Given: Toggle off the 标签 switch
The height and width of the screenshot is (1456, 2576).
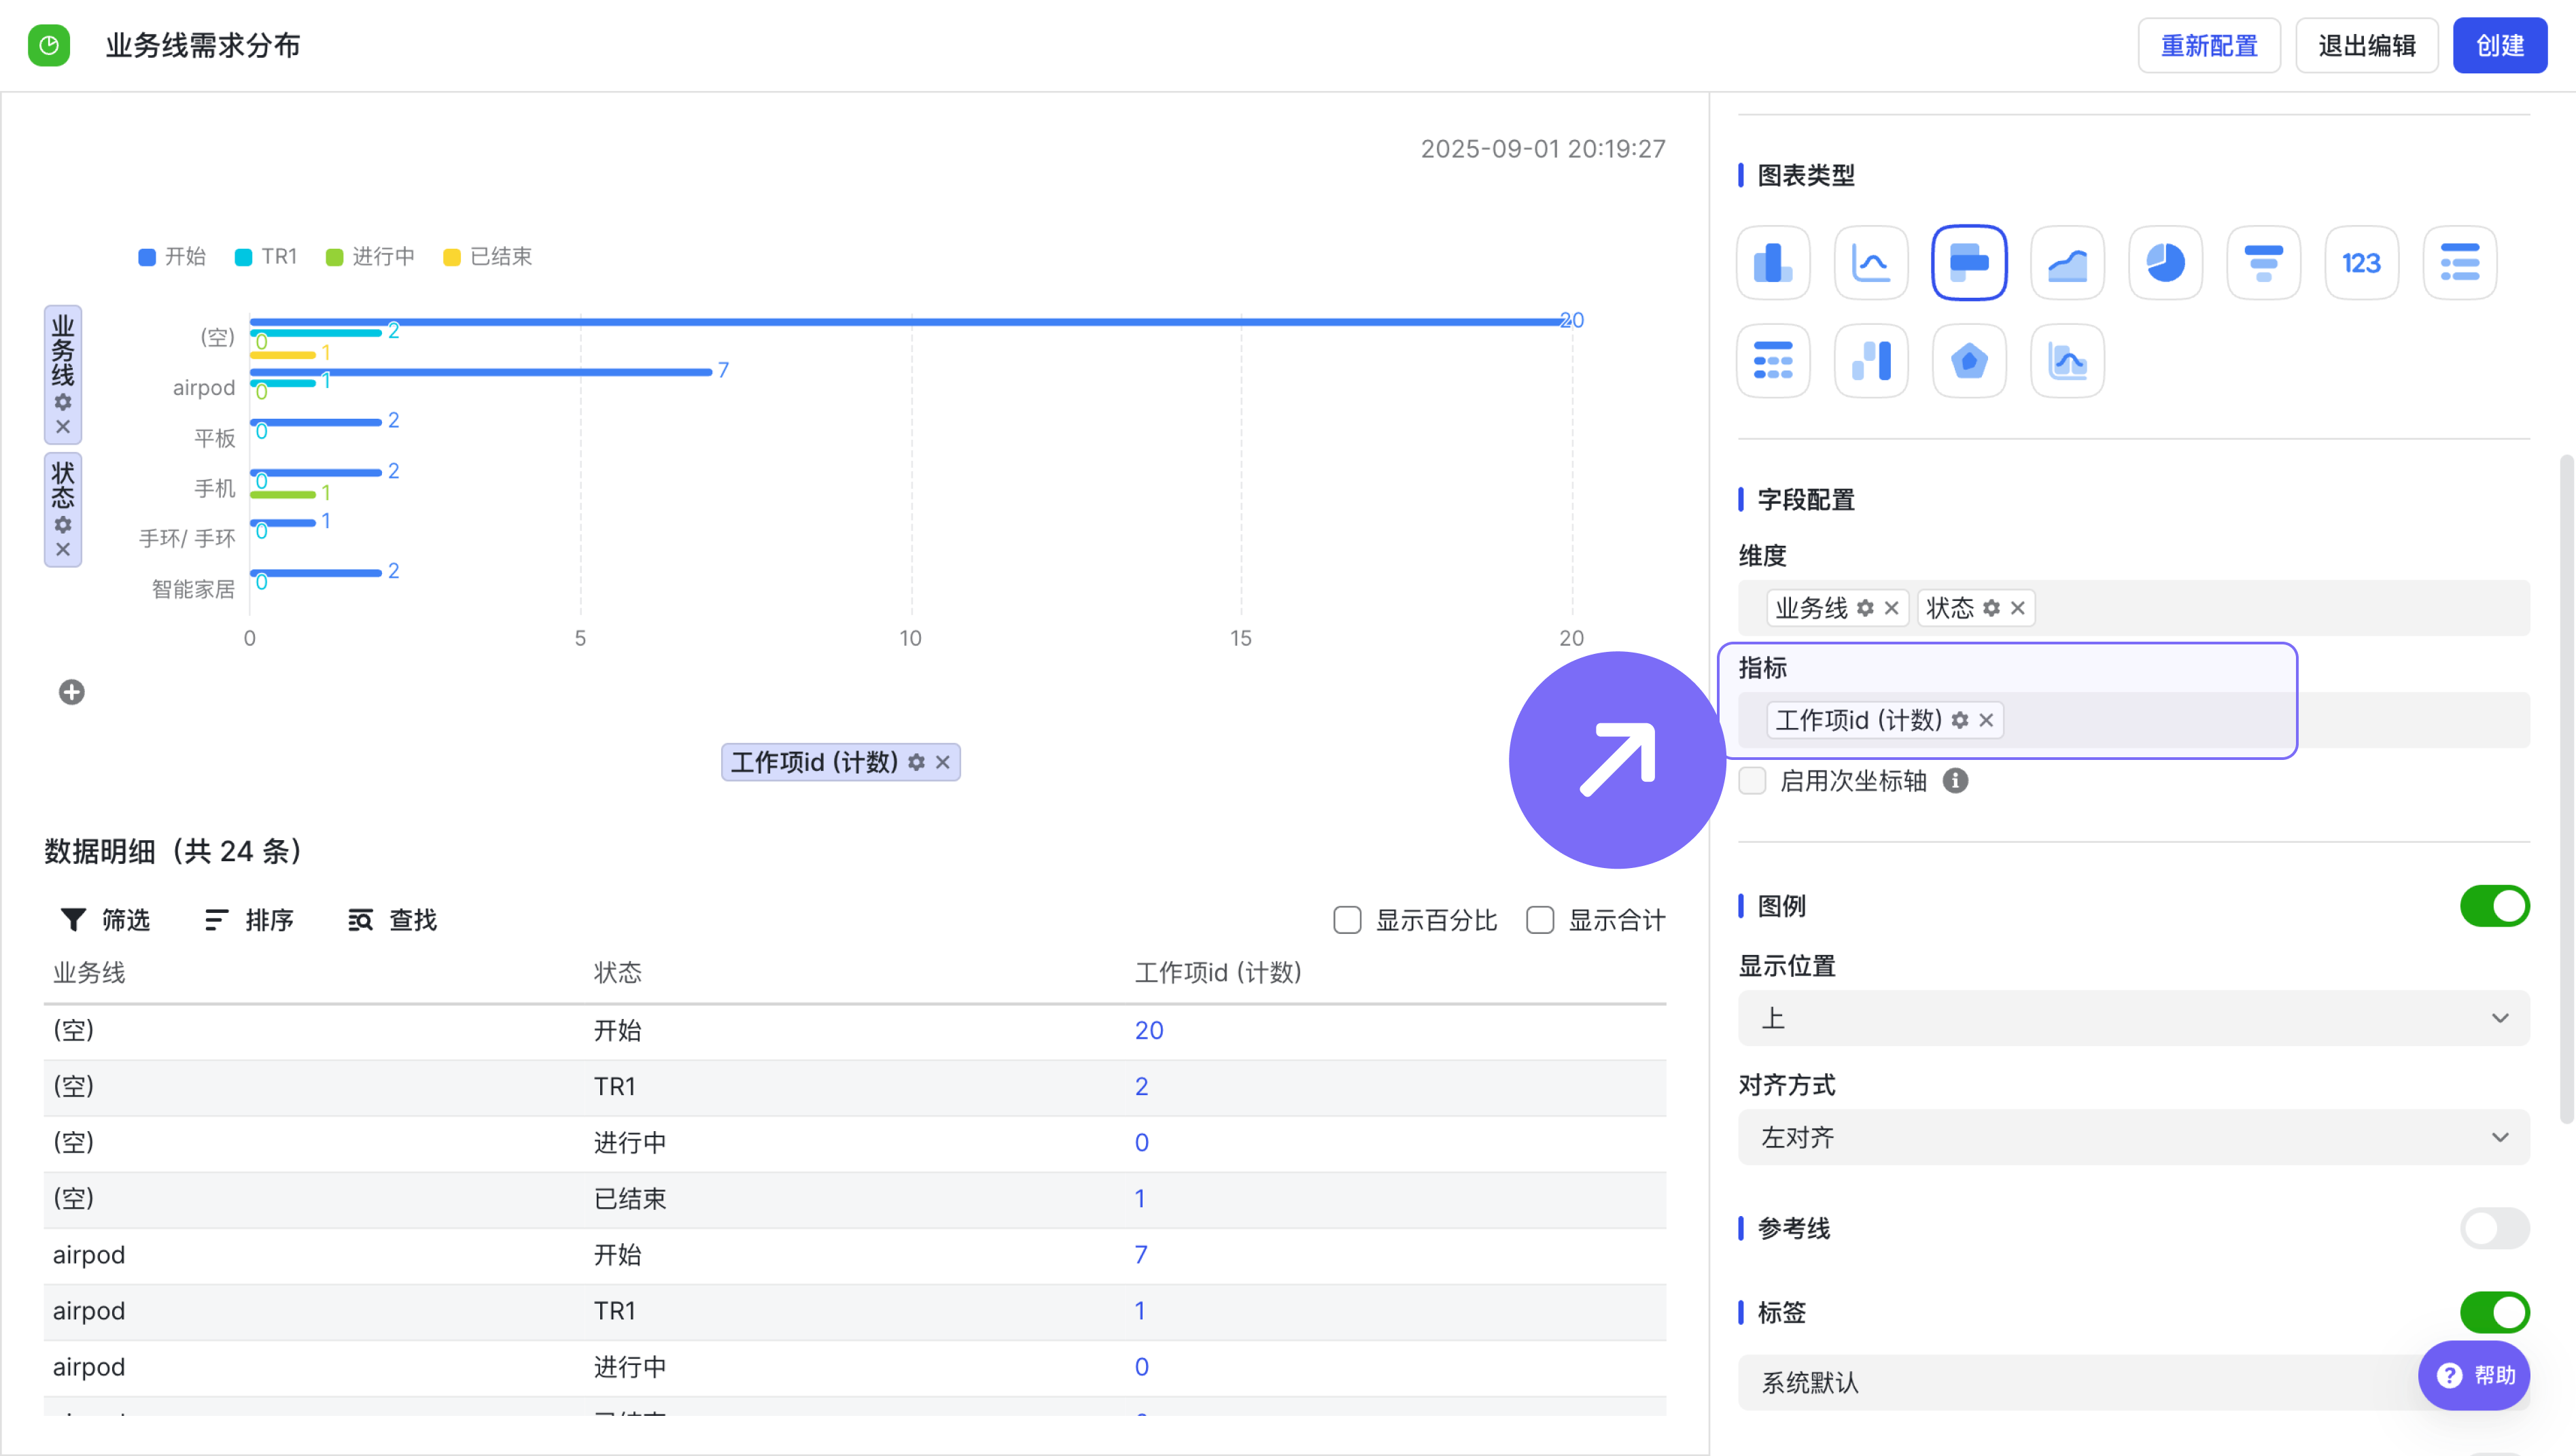Looking at the screenshot, I should pos(2494,1312).
